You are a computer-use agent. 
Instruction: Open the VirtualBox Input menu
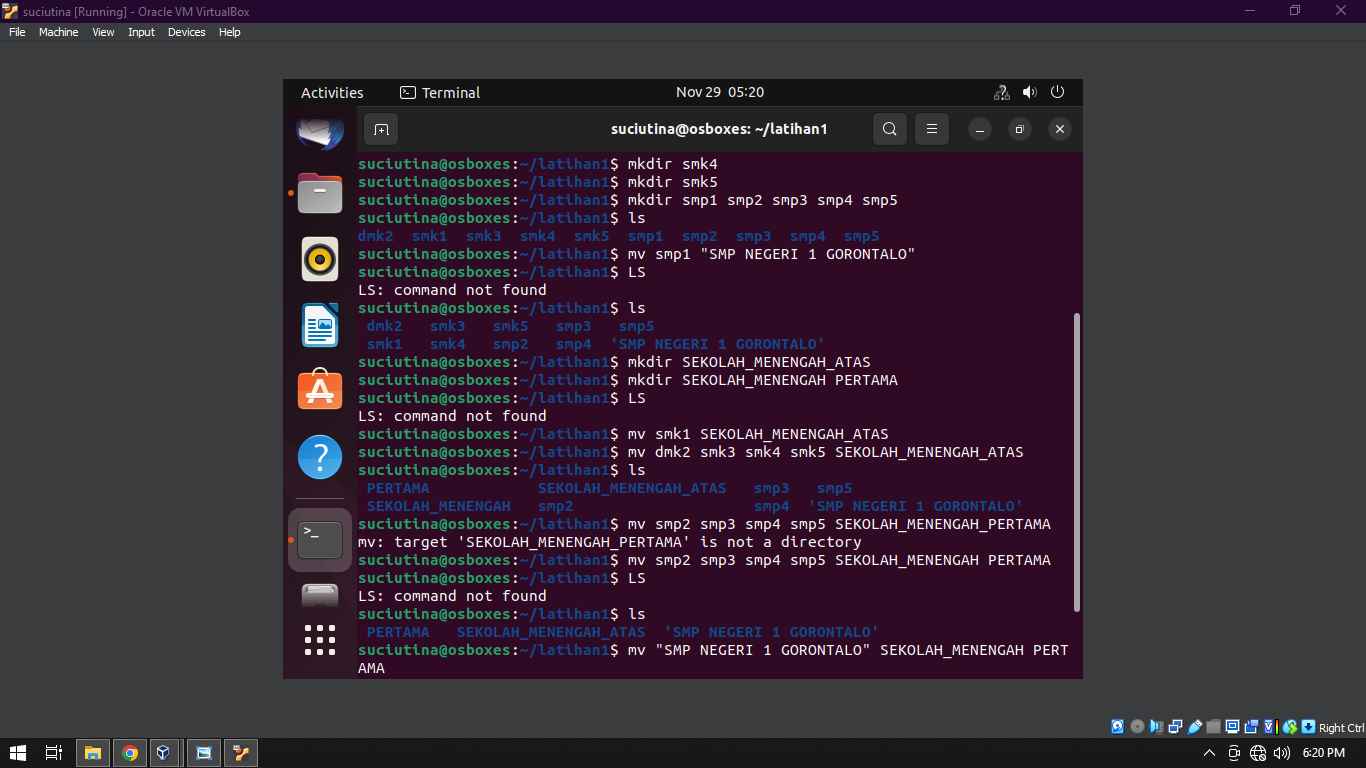[141, 32]
